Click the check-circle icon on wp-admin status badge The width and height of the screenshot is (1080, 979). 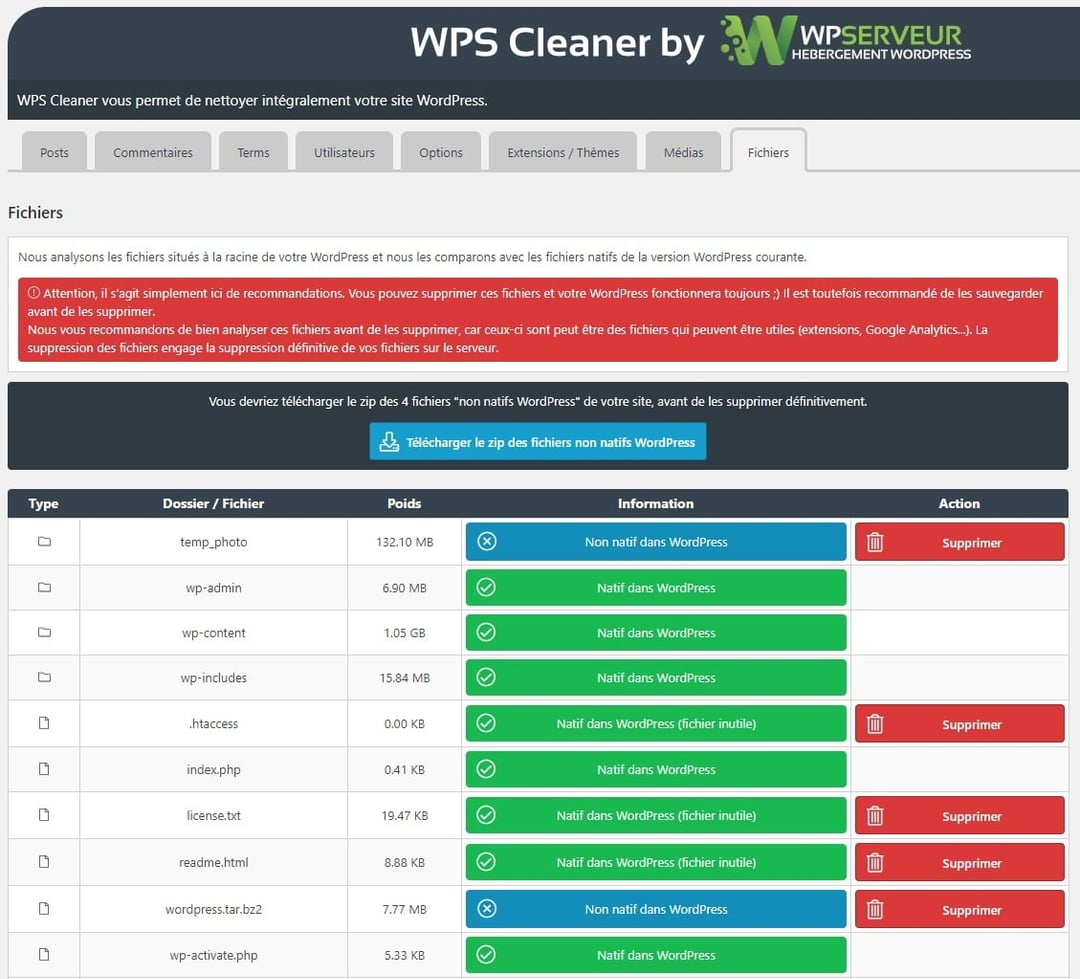[486, 587]
